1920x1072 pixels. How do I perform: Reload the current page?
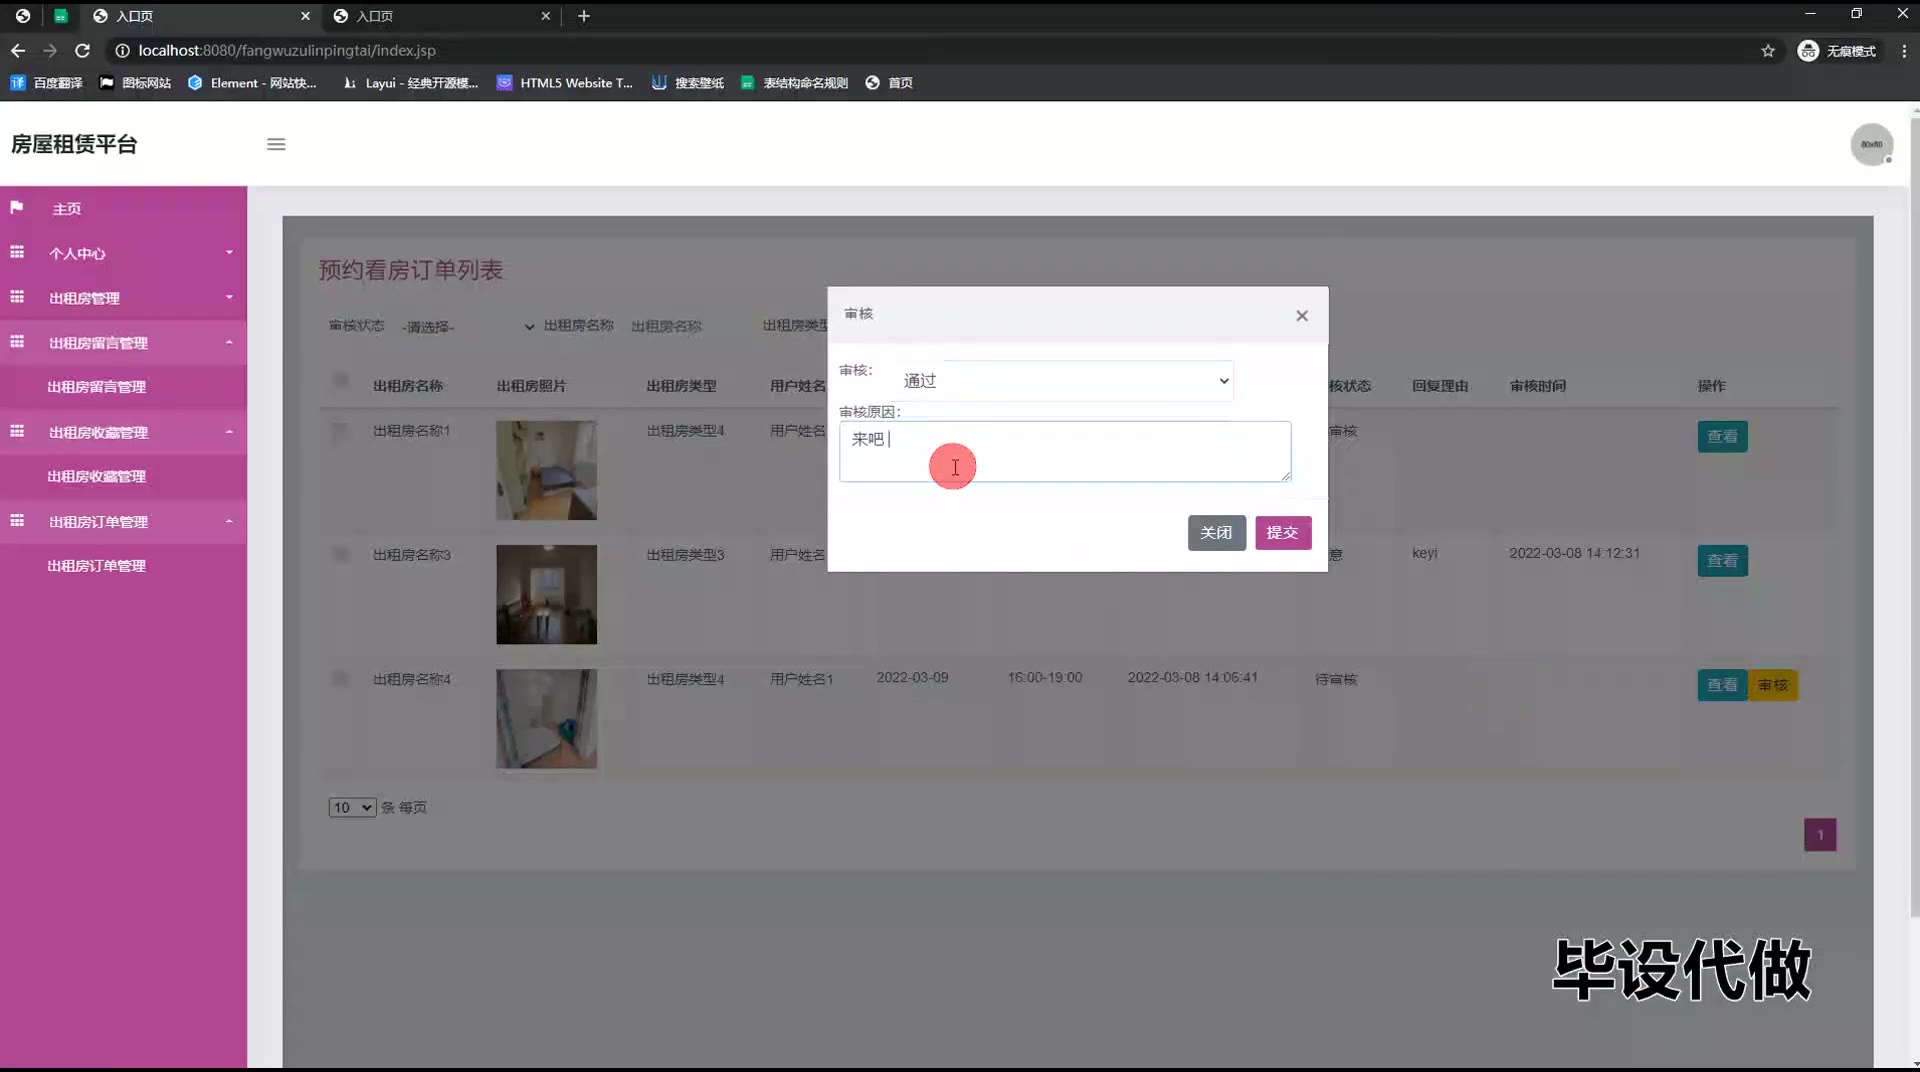[x=83, y=50]
